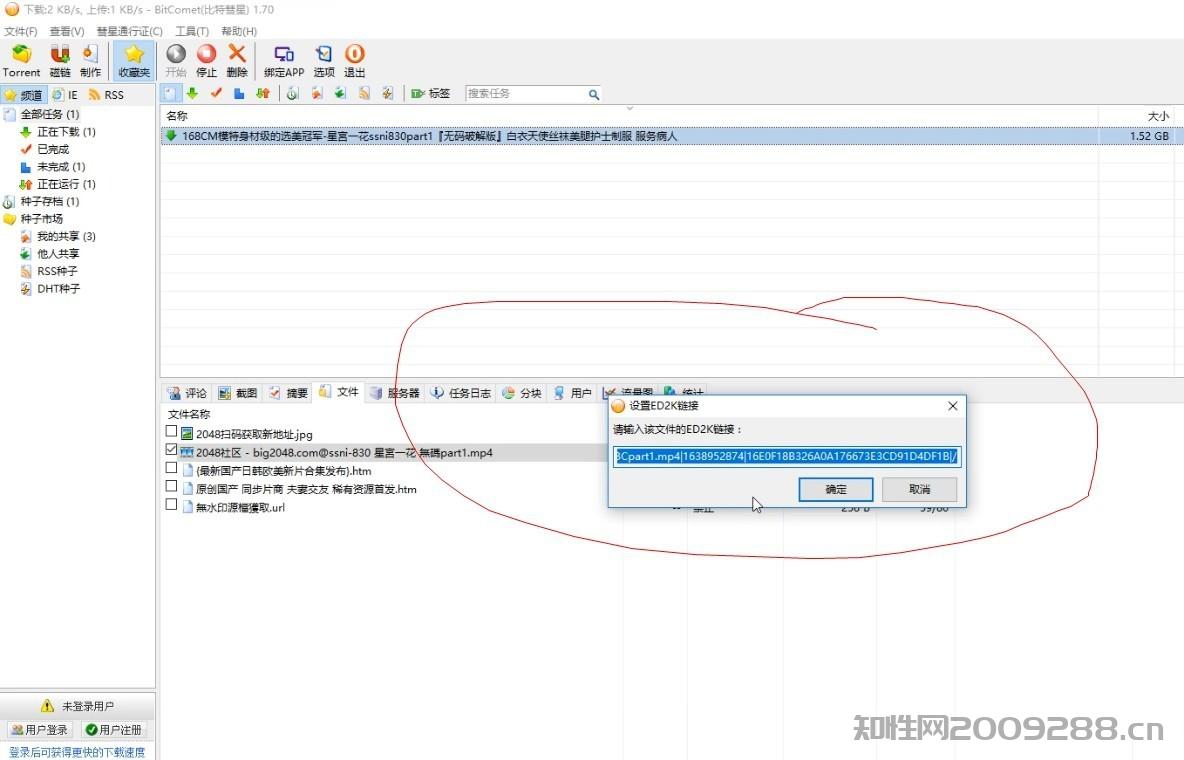
Task: Uncheck the checked .mp4 file checkbox
Action: (x=172, y=451)
